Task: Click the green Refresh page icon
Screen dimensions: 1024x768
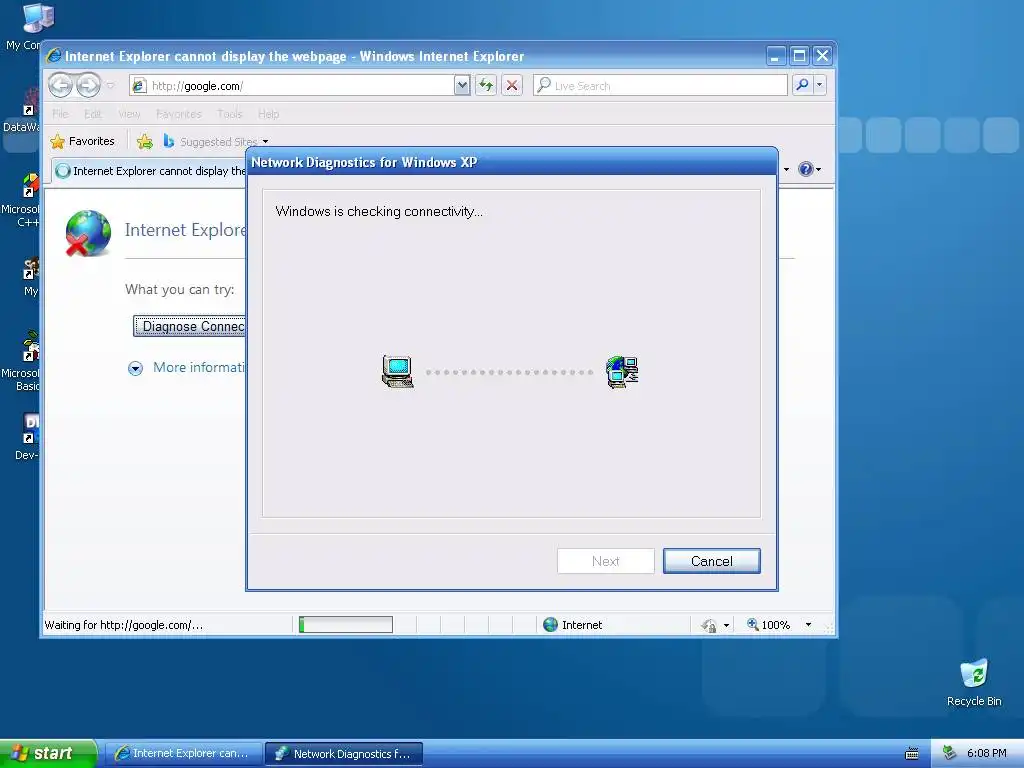Action: tap(486, 86)
